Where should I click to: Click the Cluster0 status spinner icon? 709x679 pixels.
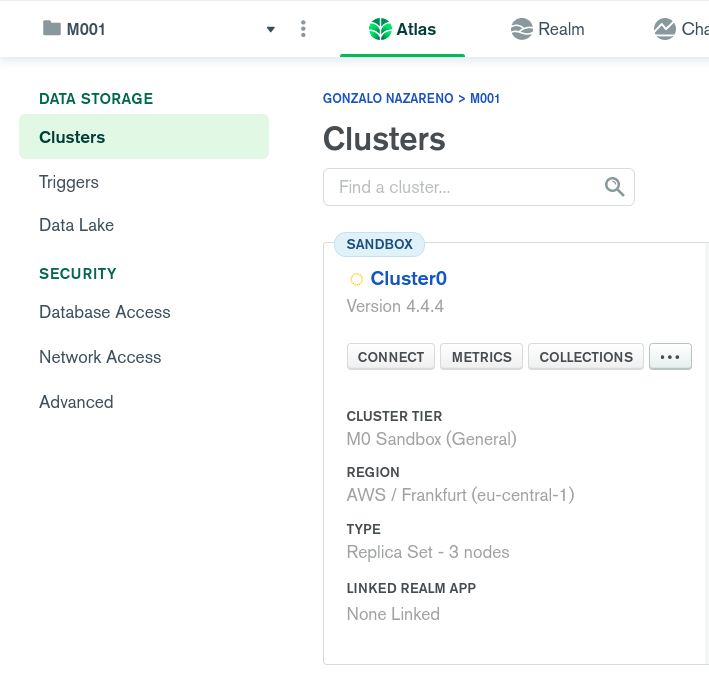(x=356, y=279)
